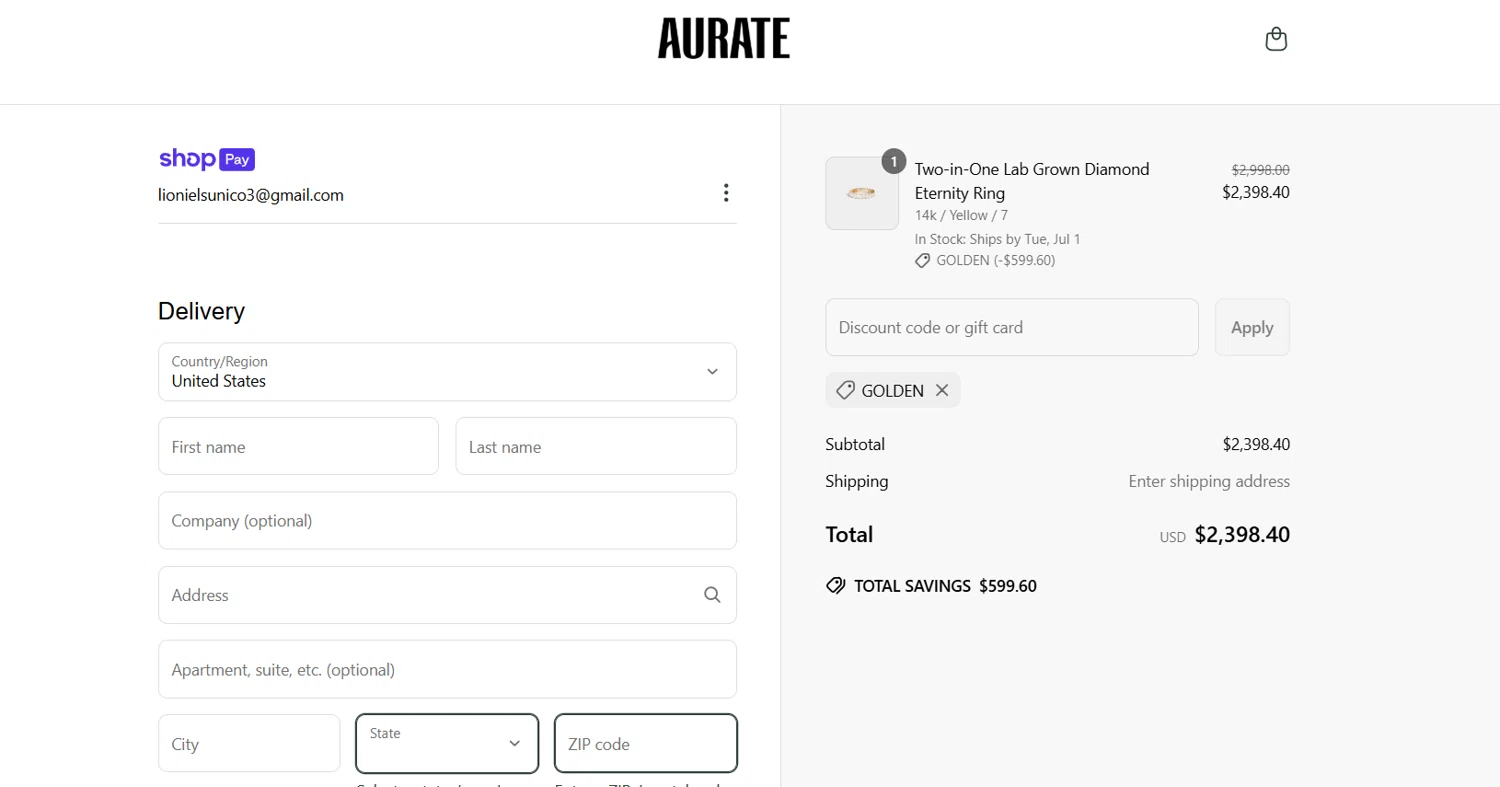Click the '14k / Yellow / 7' variant text

click(x=961, y=215)
